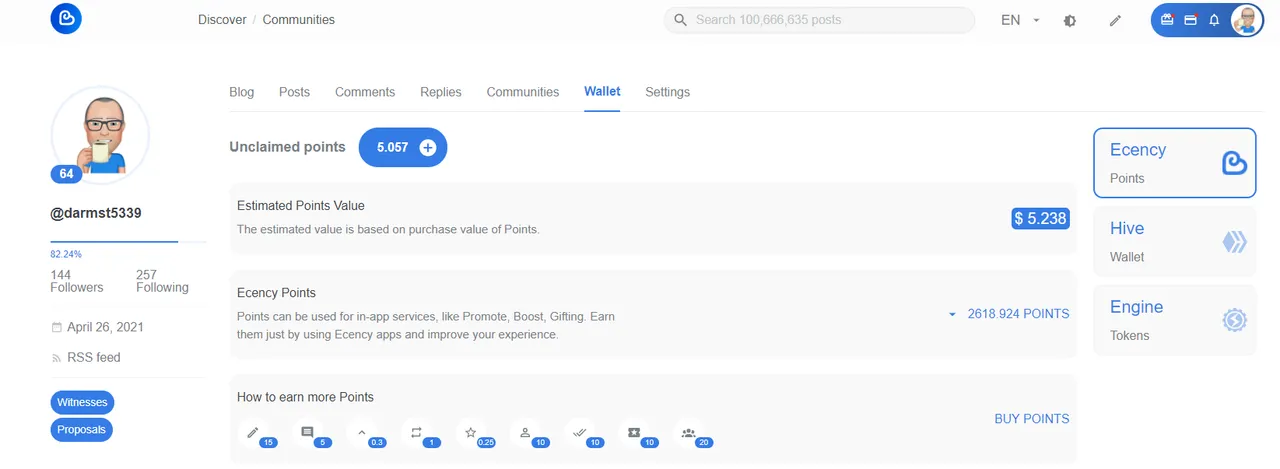This screenshot has width=1280, height=469.
Task: Click the double check-mark icon worth 10 points
Action: [579, 432]
